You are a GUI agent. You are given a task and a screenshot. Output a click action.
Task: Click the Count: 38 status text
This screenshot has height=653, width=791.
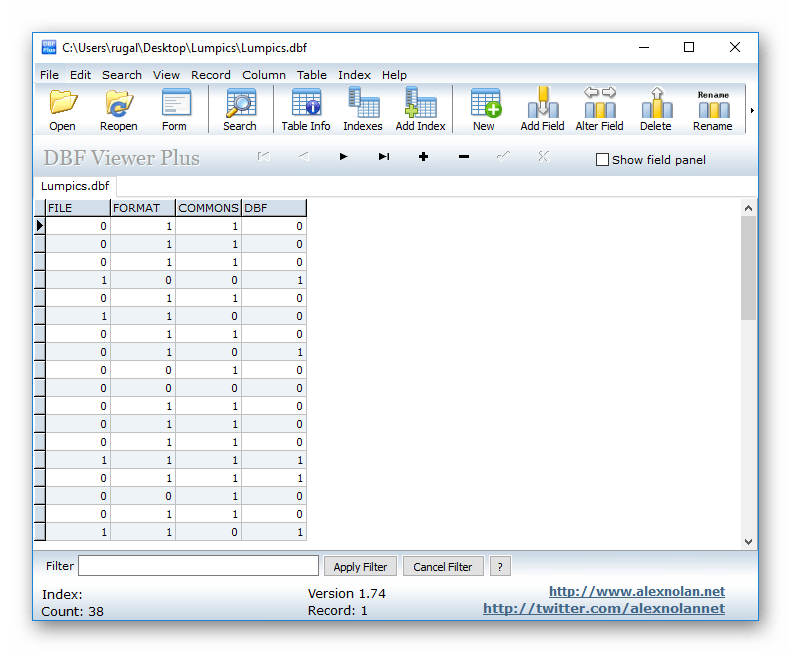pos(73,611)
